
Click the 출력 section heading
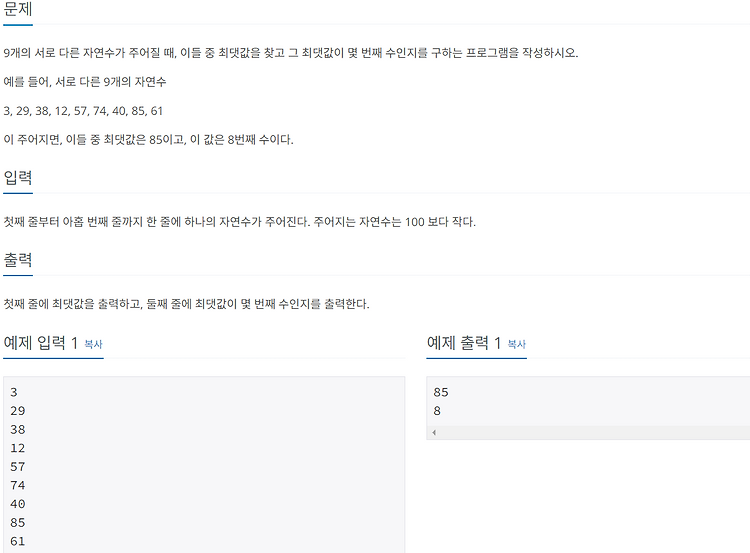click(18, 260)
